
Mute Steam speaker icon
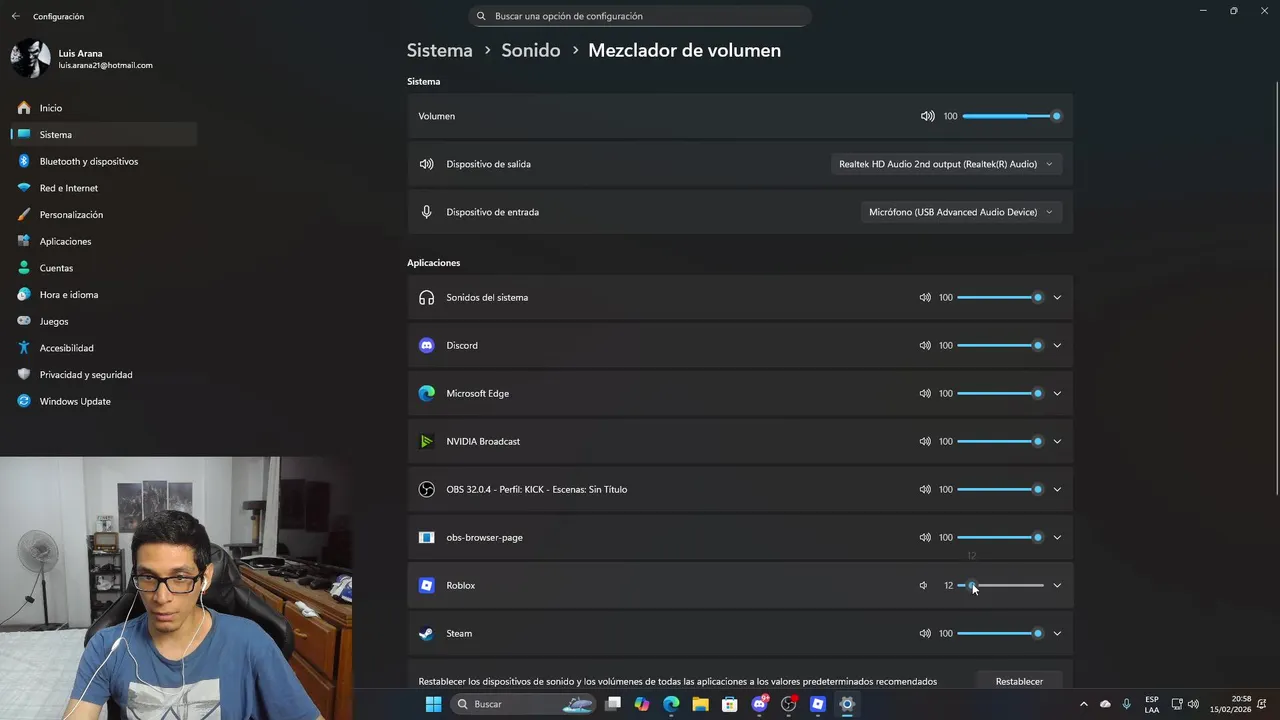925,633
